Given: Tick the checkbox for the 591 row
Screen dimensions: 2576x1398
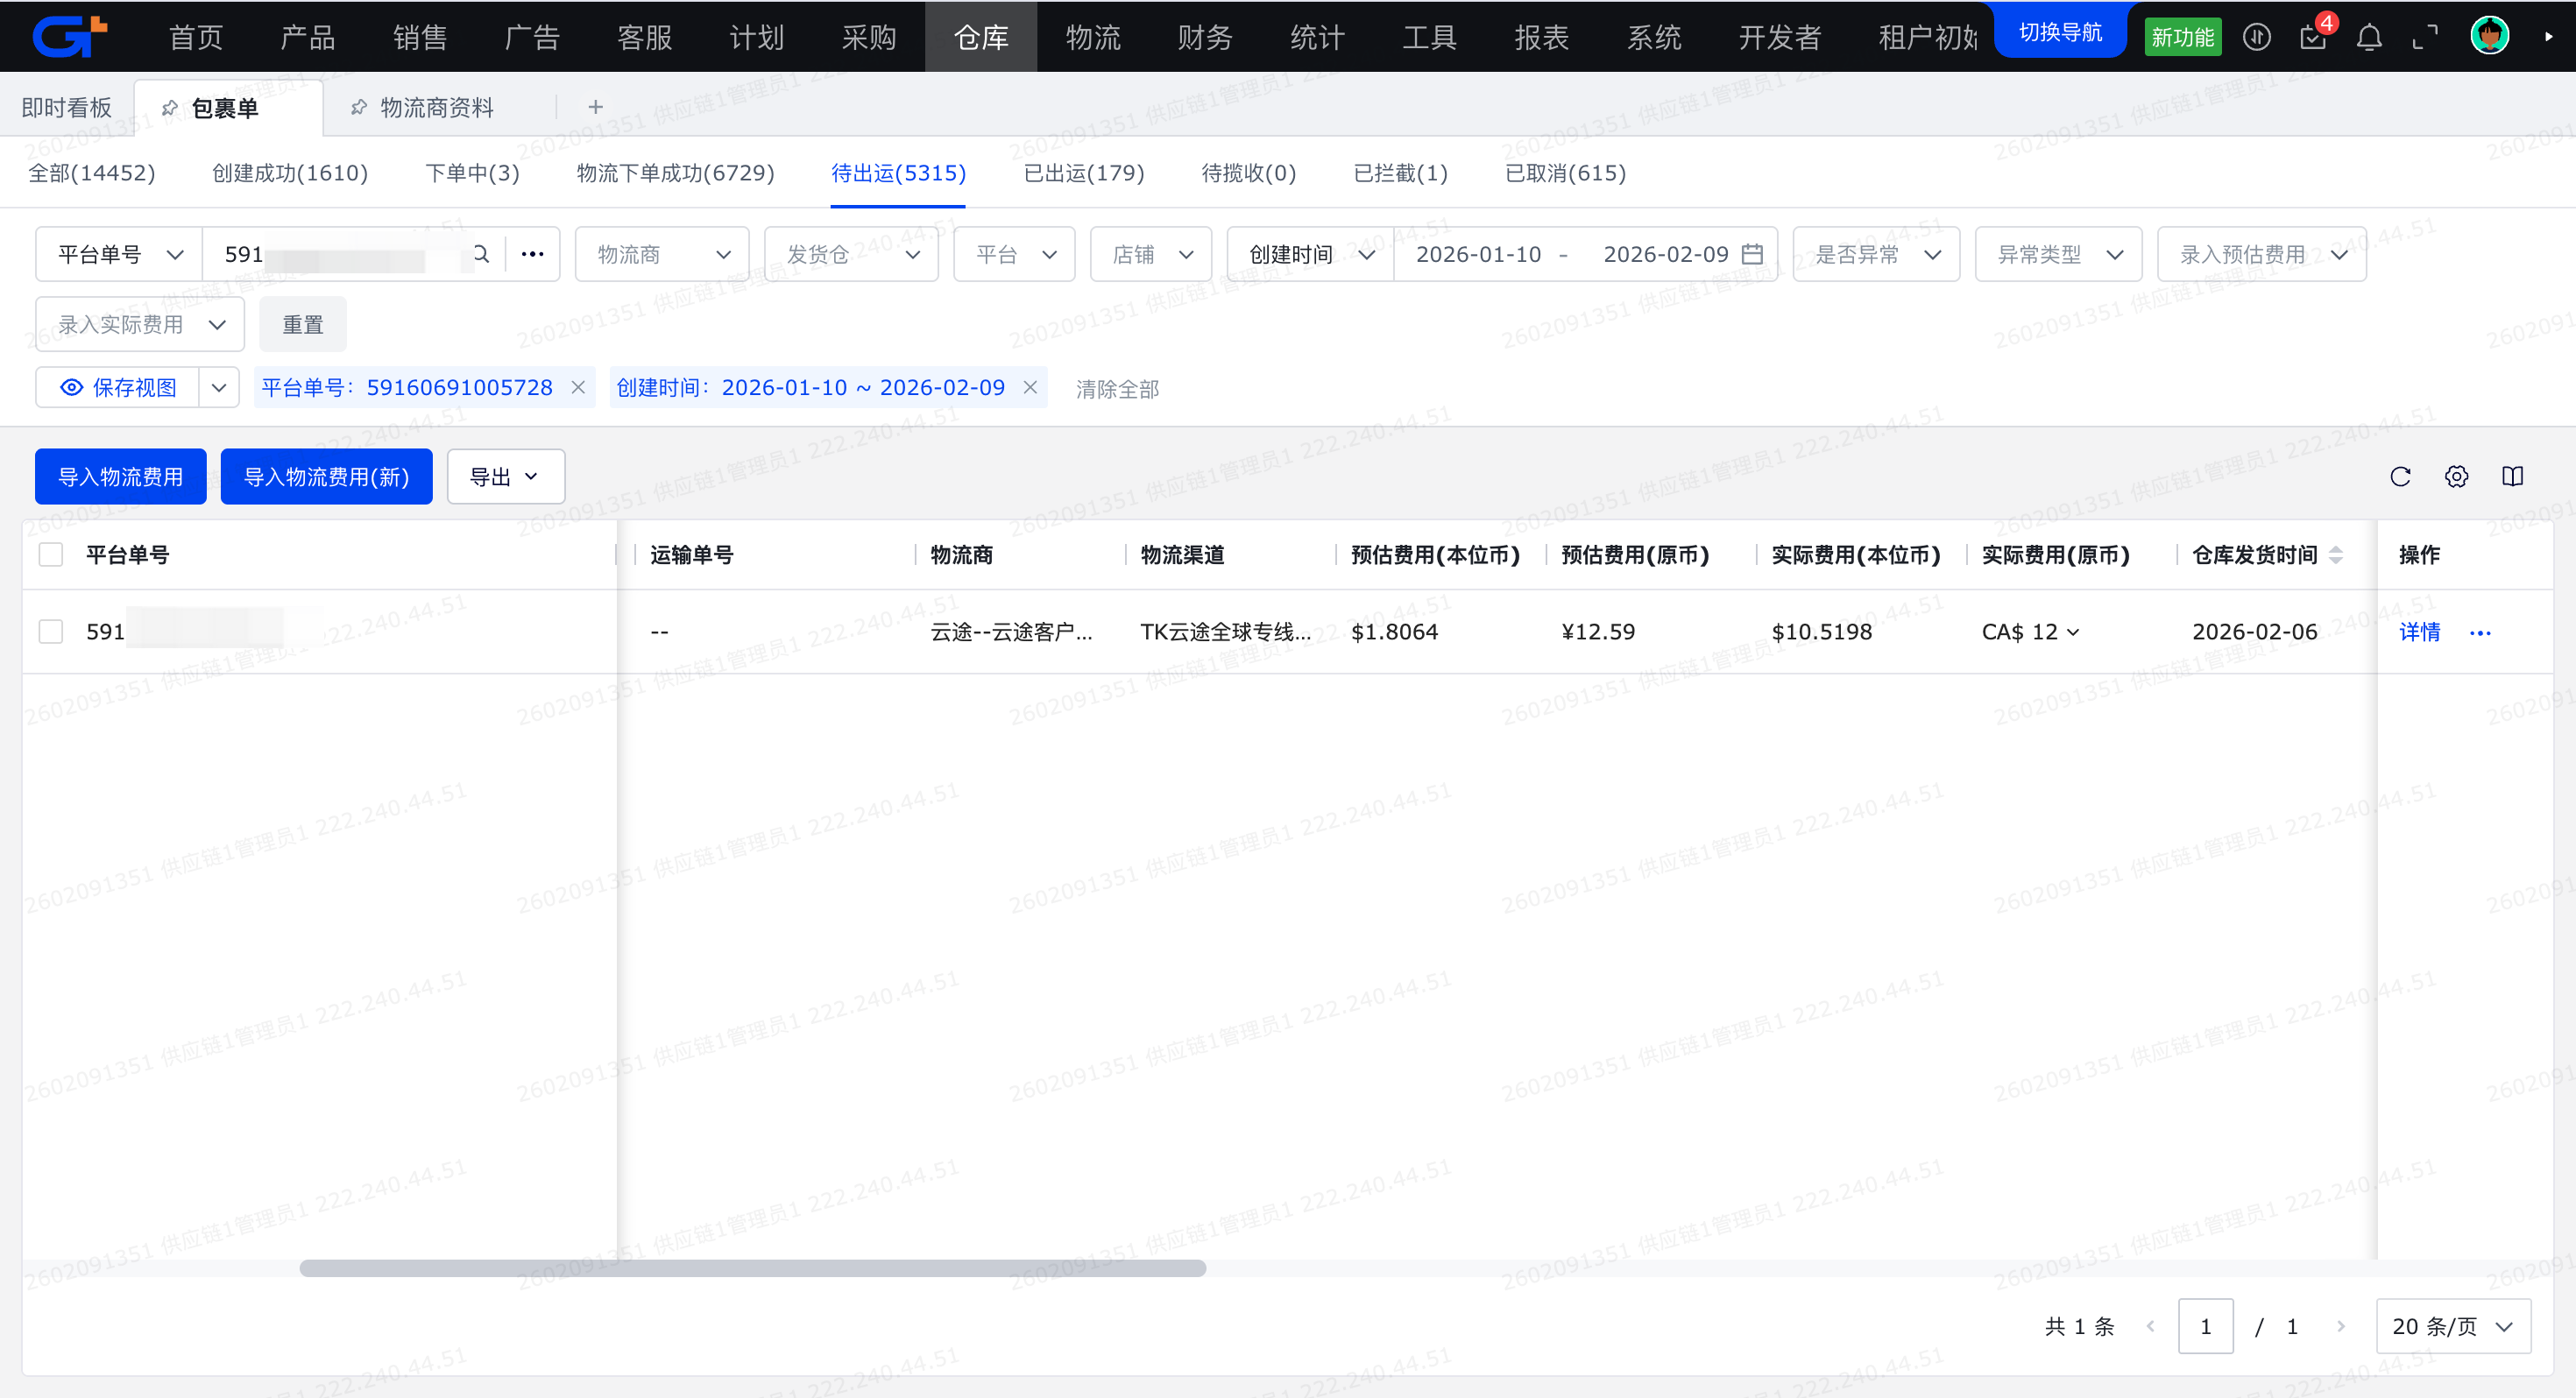Looking at the screenshot, I should tap(51, 632).
